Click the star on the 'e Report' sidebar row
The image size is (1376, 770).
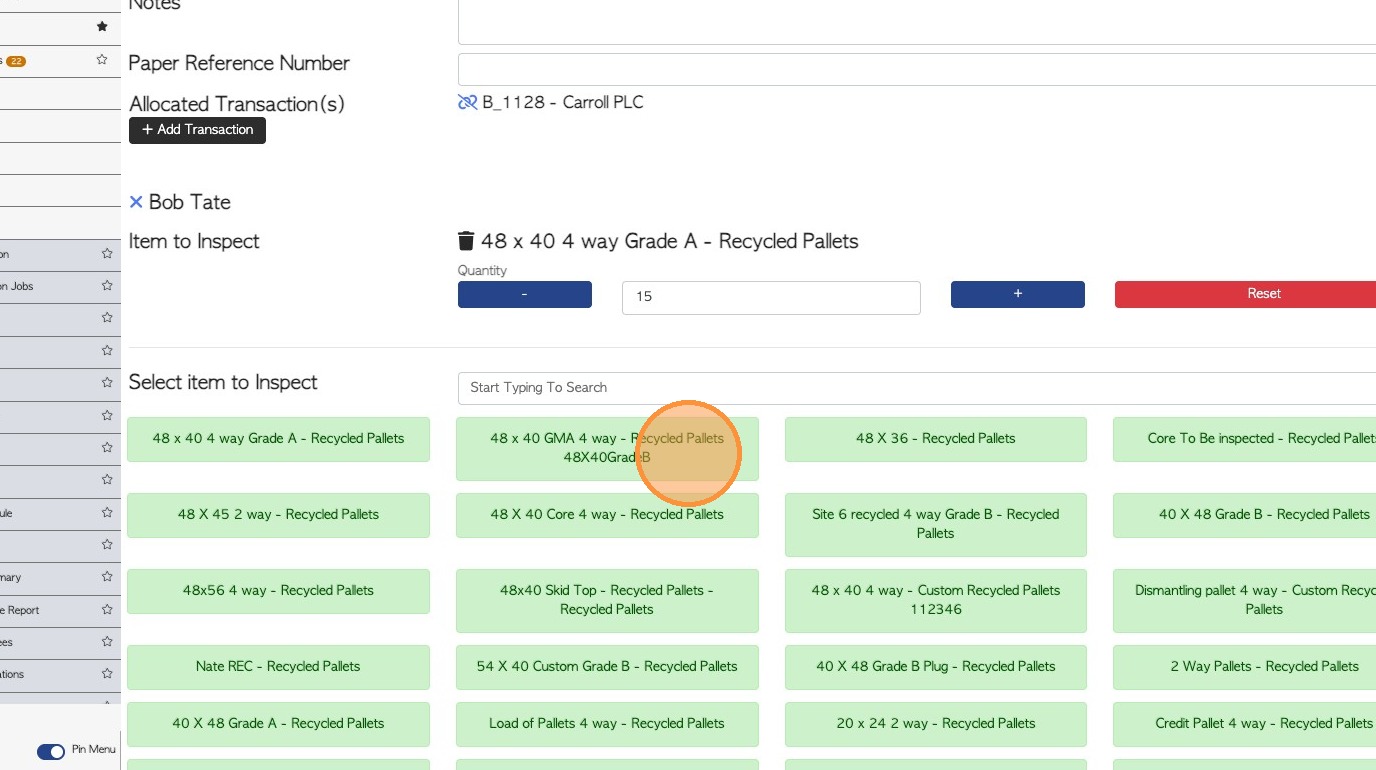(x=107, y=610)
